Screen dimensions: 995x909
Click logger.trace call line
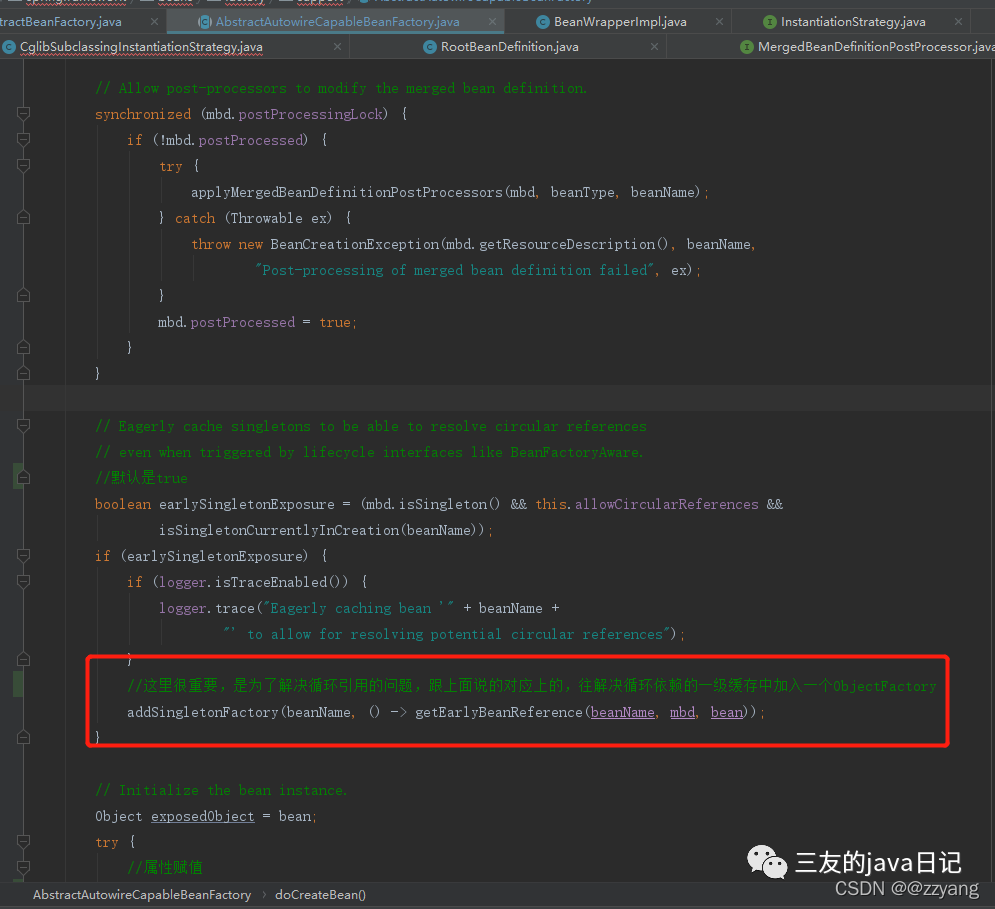[359, 608]
